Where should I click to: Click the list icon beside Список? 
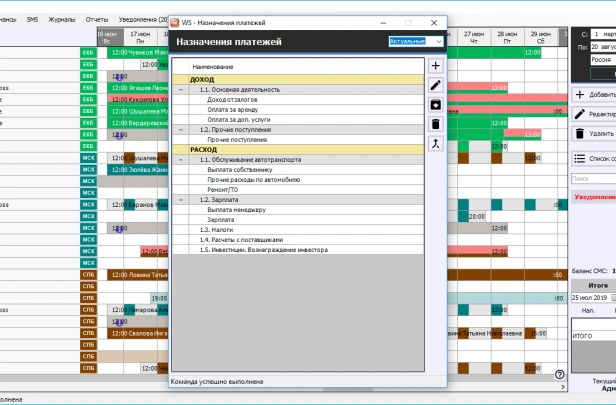click(579, 158)
